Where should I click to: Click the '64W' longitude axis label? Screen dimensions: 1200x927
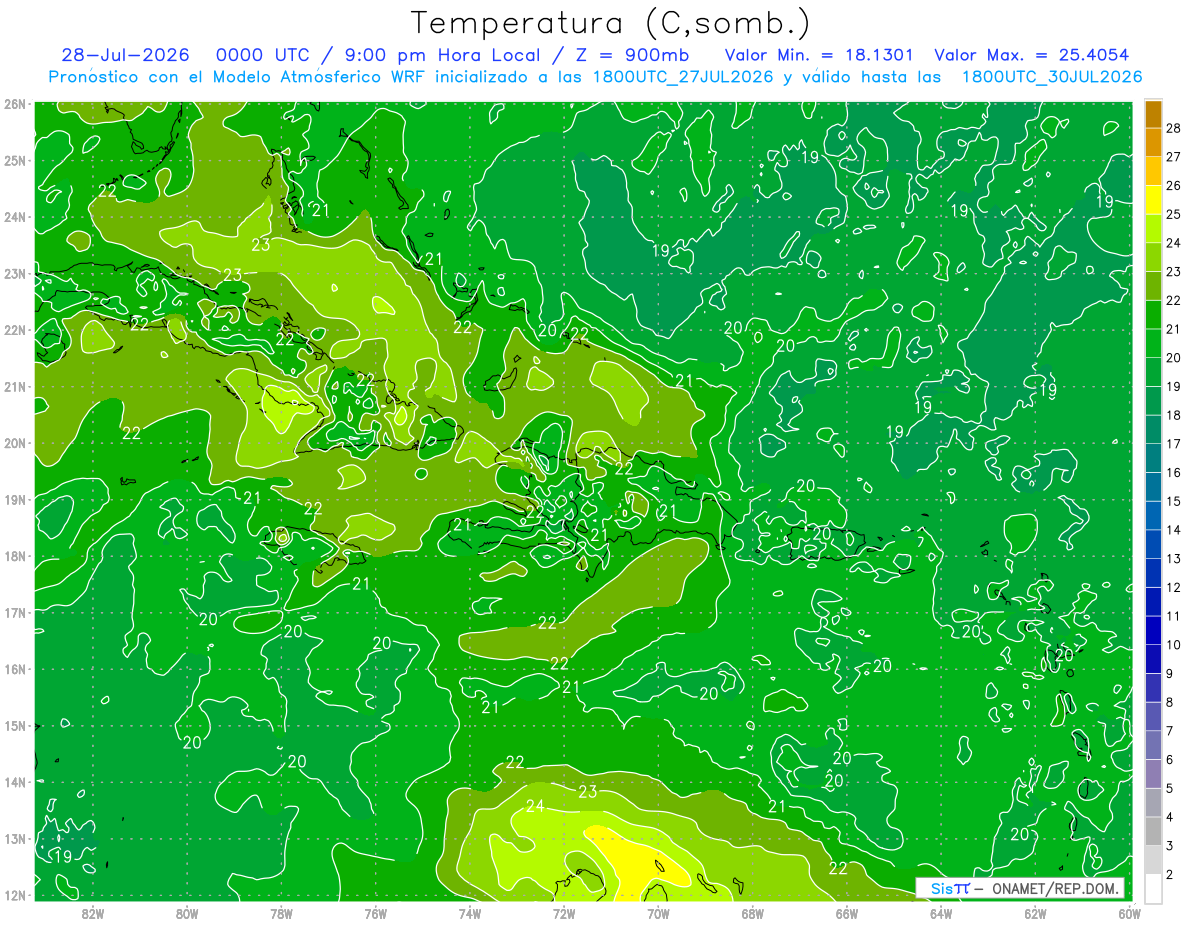(x=941, y=912)
